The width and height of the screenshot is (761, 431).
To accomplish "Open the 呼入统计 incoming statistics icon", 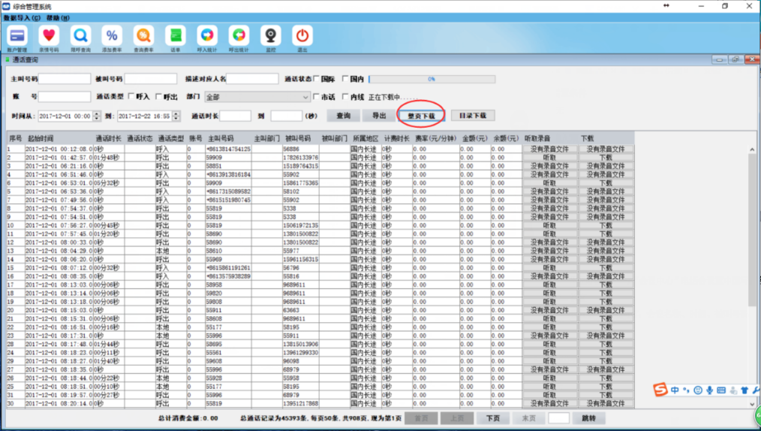I will [207, 36].
